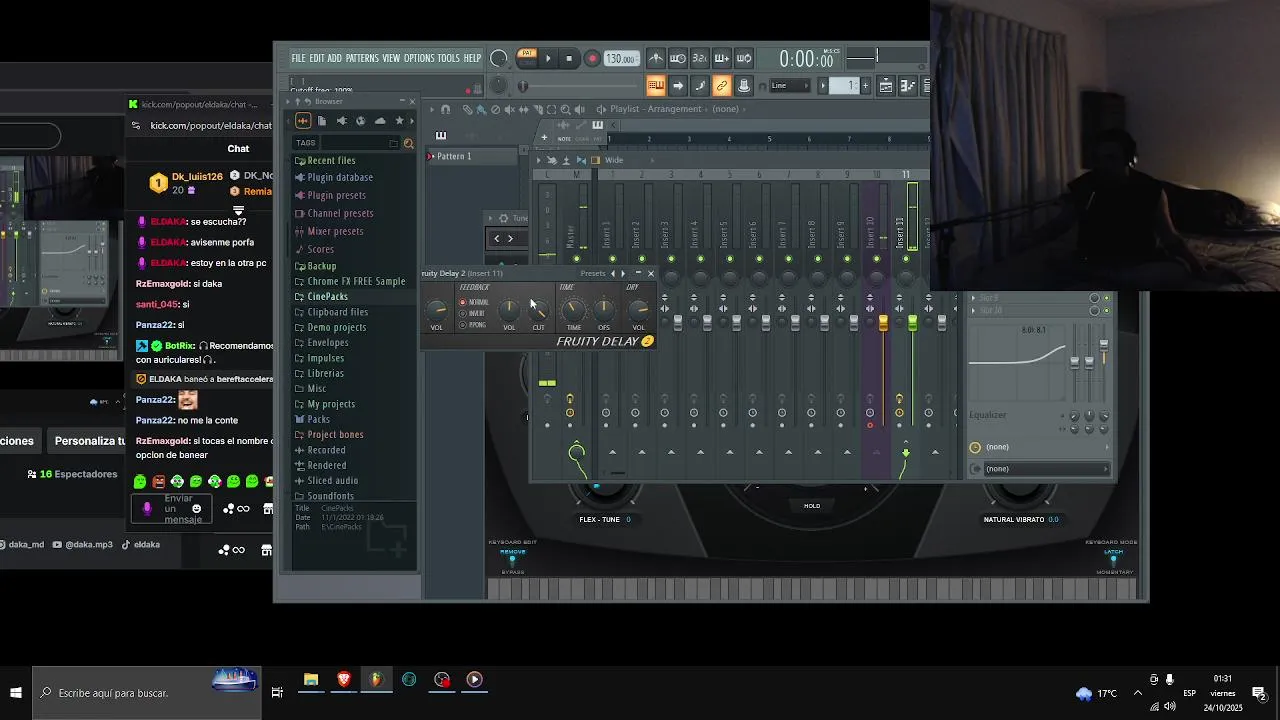Increase pattern number with plus button
The height and width of the screenshot is (720, 1280).
tap(866, 86)
